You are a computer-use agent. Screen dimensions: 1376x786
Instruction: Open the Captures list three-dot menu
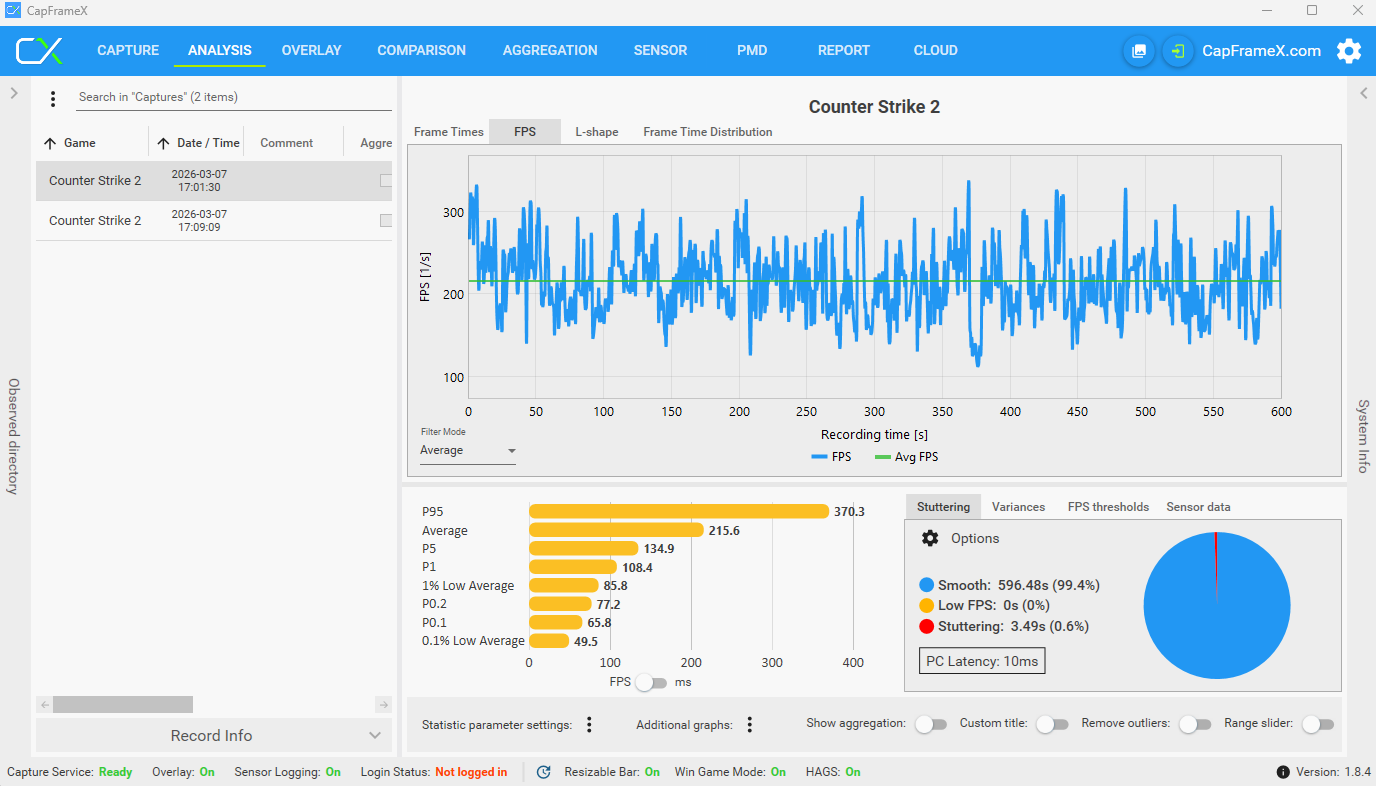click(53, 98)
